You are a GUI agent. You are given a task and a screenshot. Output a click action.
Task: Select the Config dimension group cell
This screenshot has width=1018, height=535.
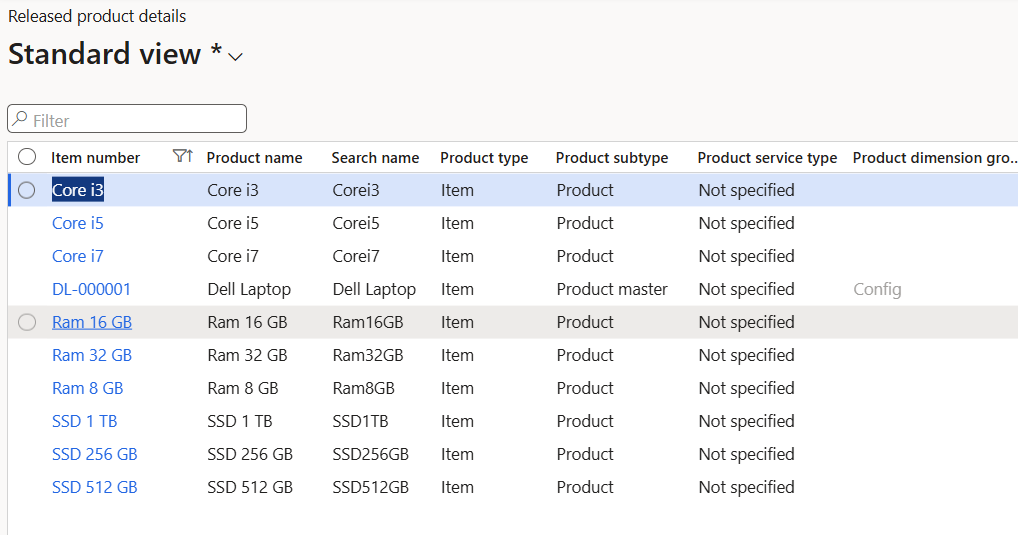click(x=877, y=289)
